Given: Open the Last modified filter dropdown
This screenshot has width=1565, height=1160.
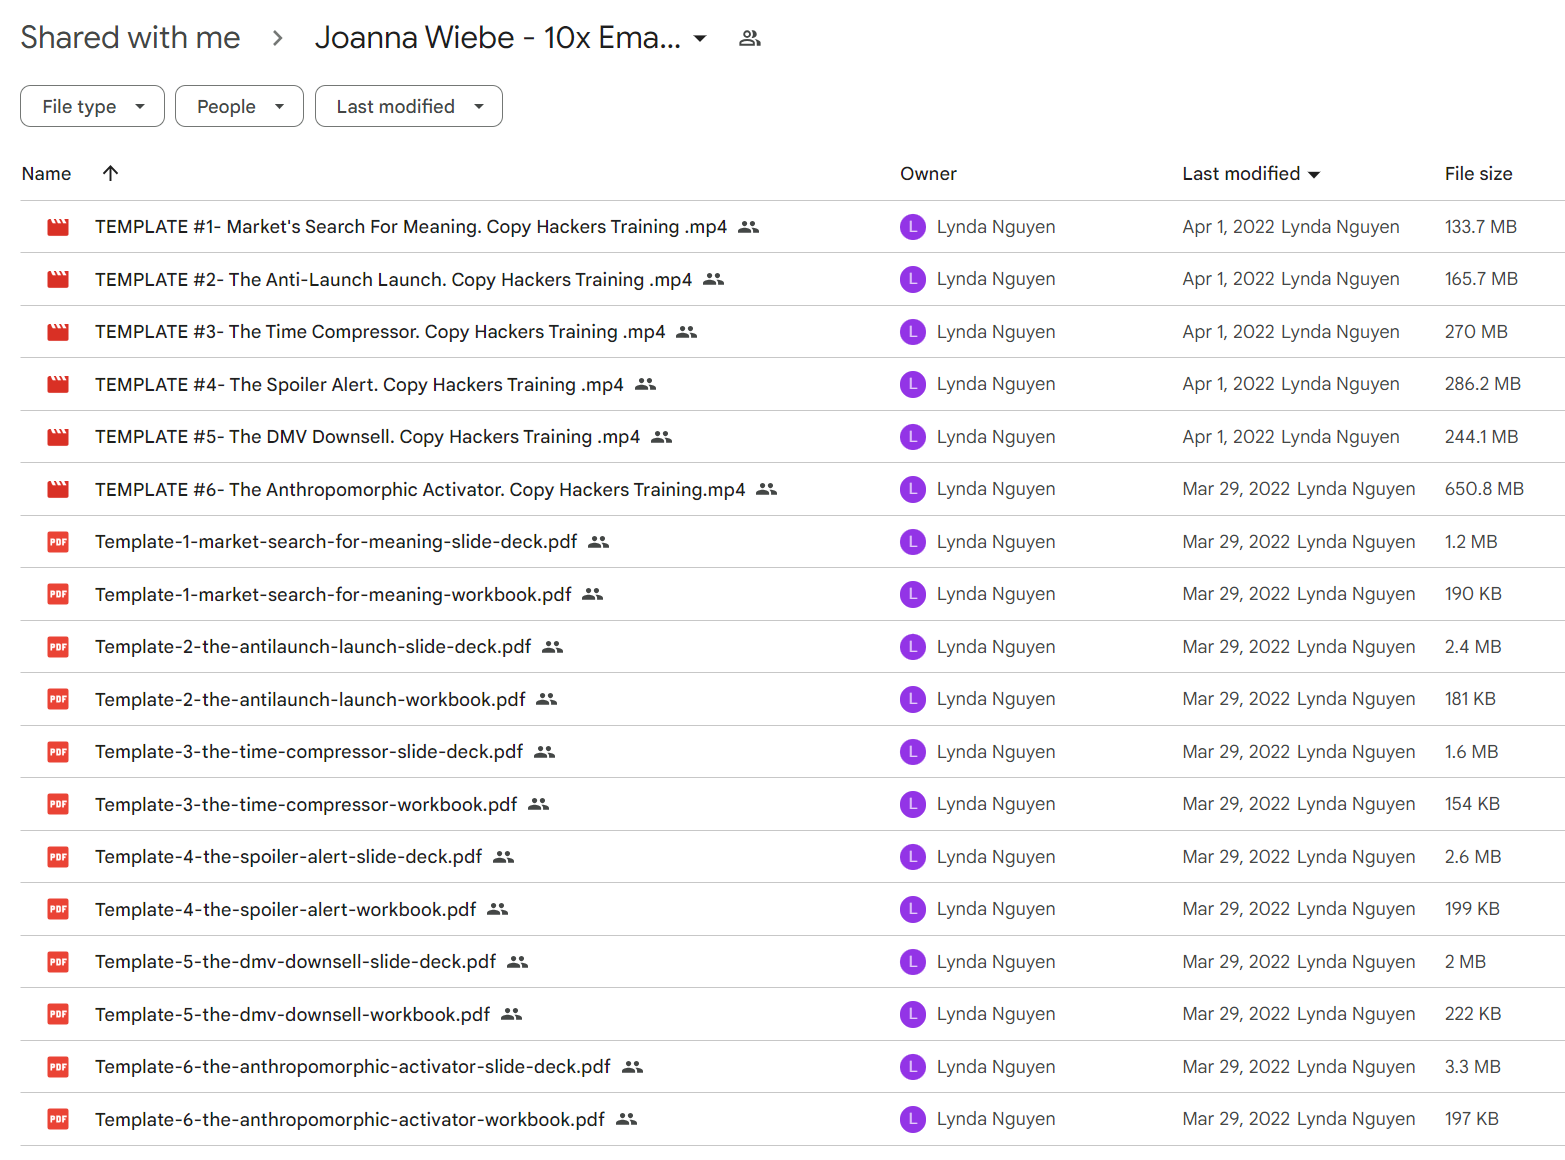Looking at the screenshot, I should point(409,106).
